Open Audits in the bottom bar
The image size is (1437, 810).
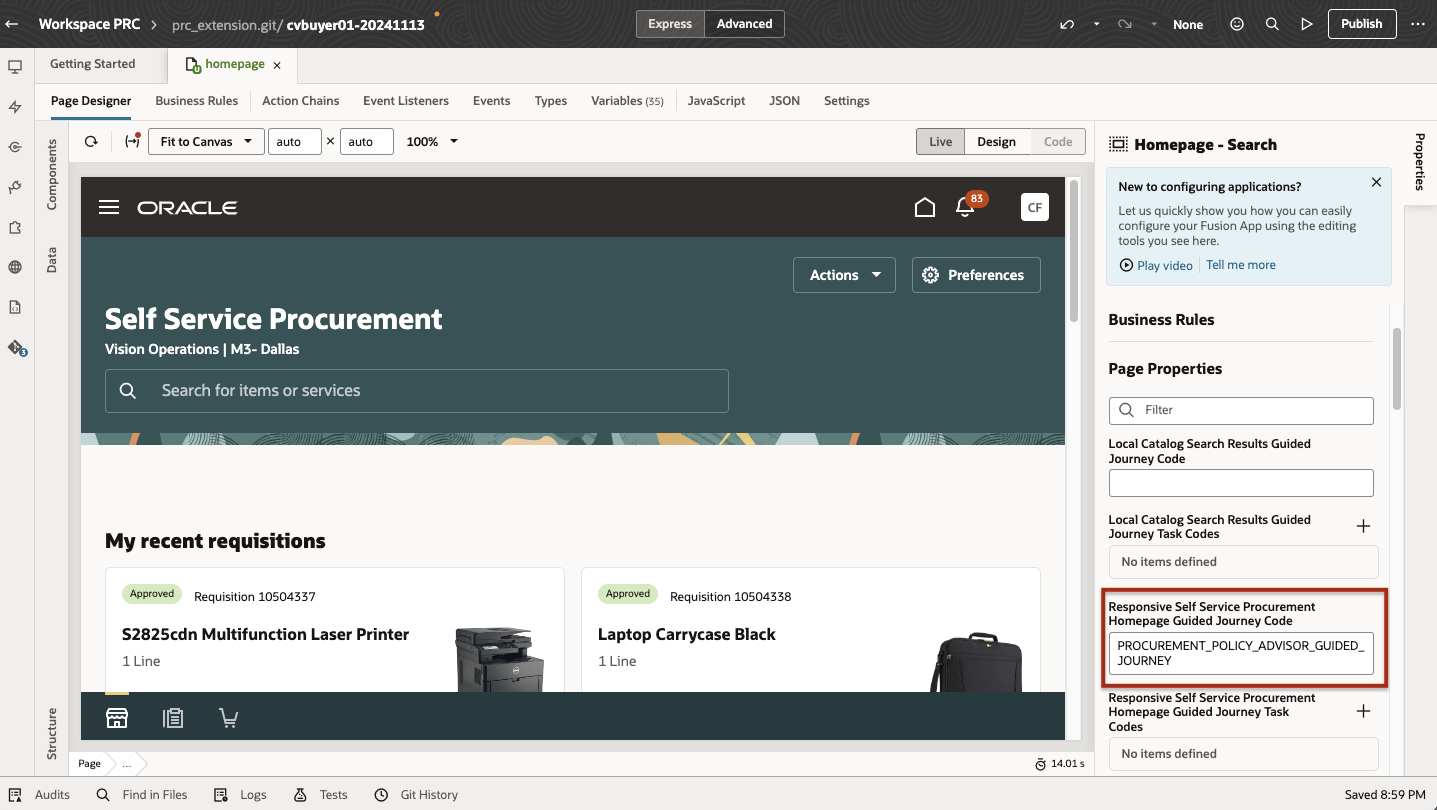pos(40,795)
